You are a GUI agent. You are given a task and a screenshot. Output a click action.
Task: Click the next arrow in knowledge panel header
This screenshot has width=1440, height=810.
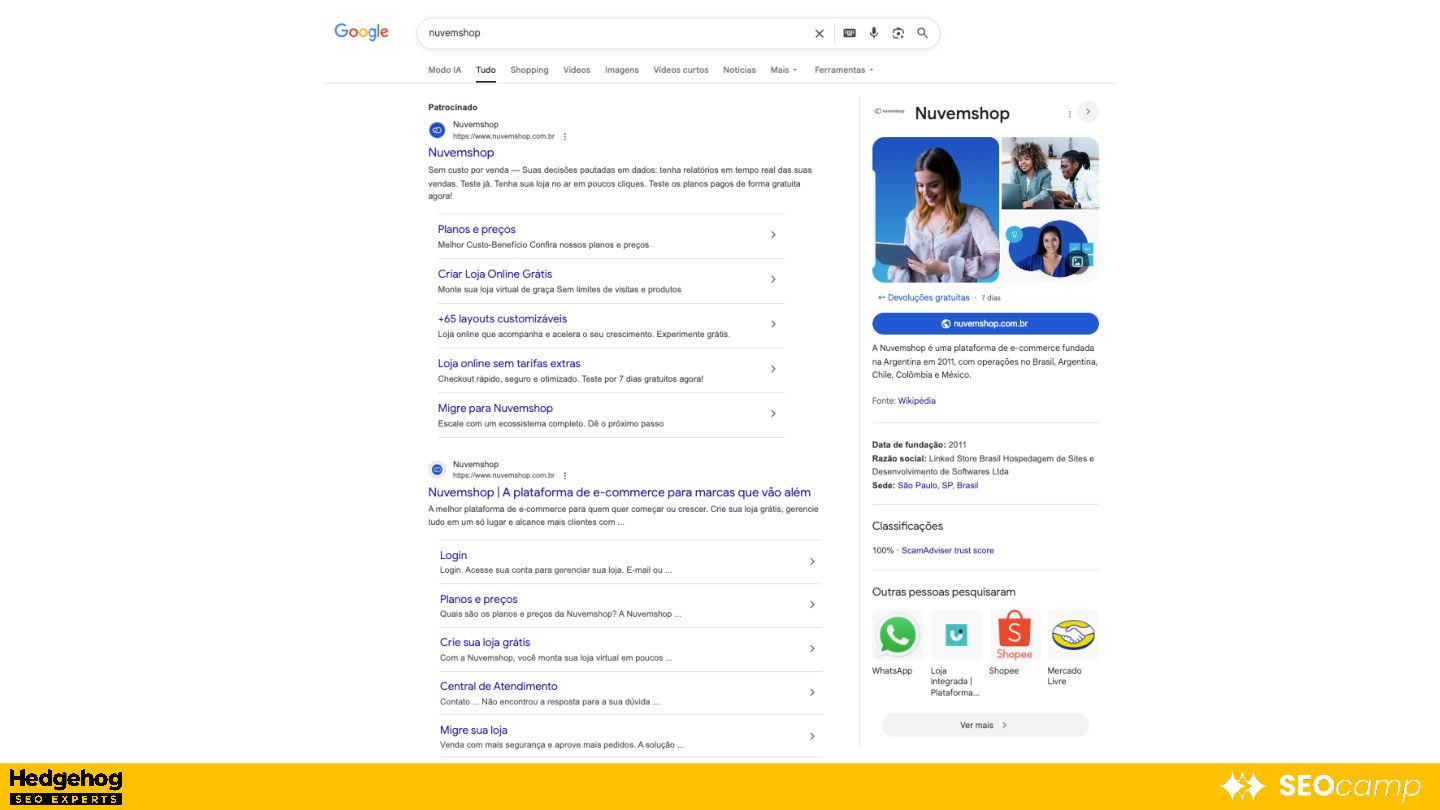1088,112
